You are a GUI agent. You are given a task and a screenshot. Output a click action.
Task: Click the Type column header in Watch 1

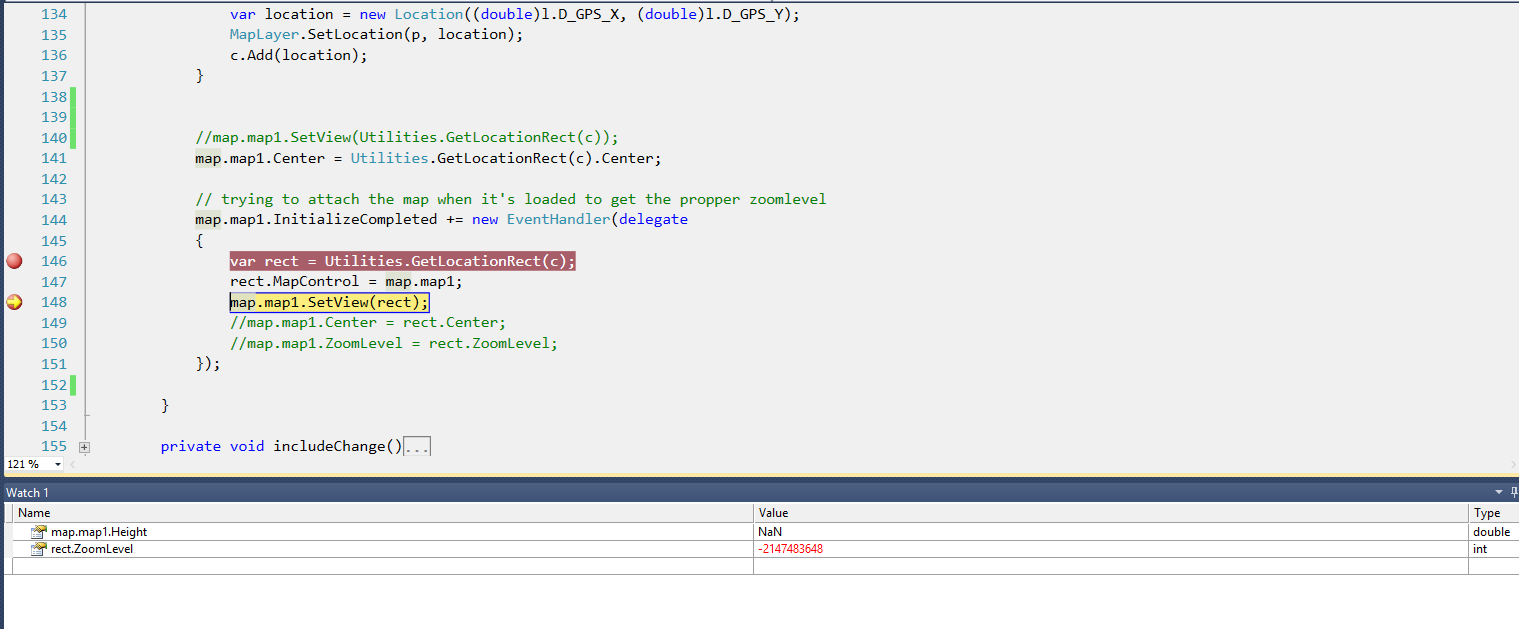[1493, 512]
